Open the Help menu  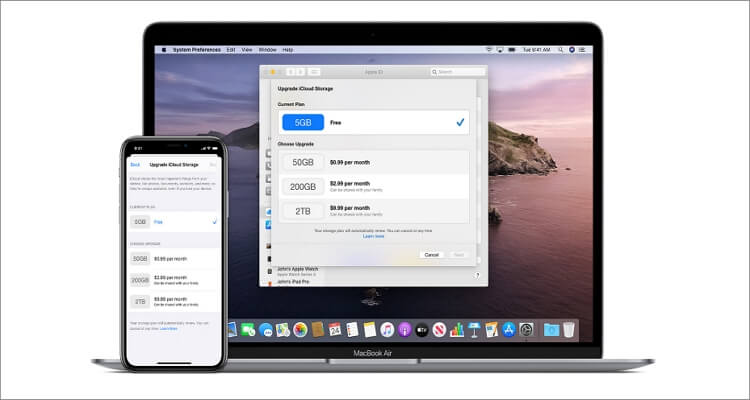coord(287,50)
